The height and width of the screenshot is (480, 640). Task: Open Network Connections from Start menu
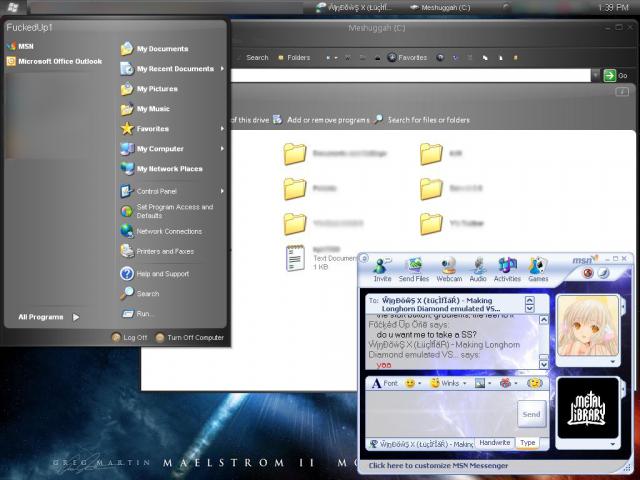click(x=161, y=231)
